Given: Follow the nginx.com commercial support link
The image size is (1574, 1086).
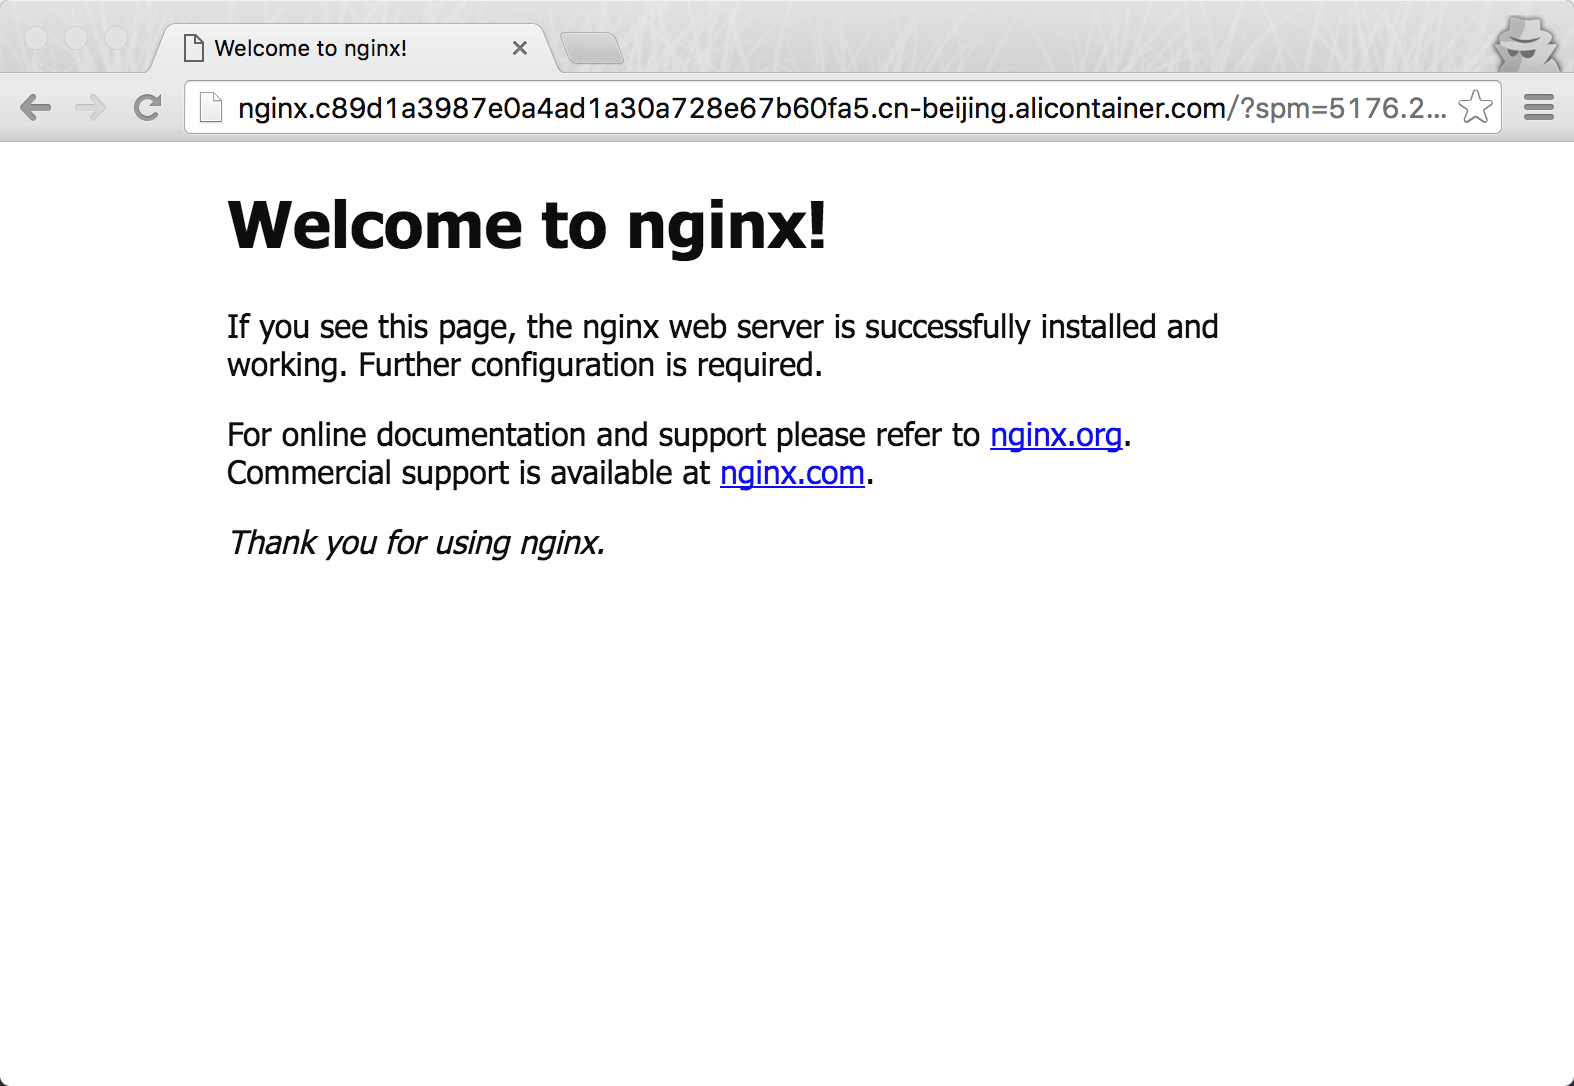Looking at the screenshot, I should click(792, 473).
